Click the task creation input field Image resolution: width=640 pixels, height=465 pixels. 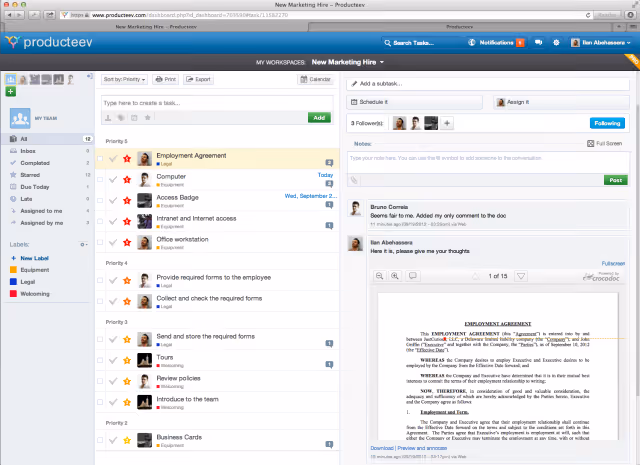pyautogui.click(x=217, y=103)
